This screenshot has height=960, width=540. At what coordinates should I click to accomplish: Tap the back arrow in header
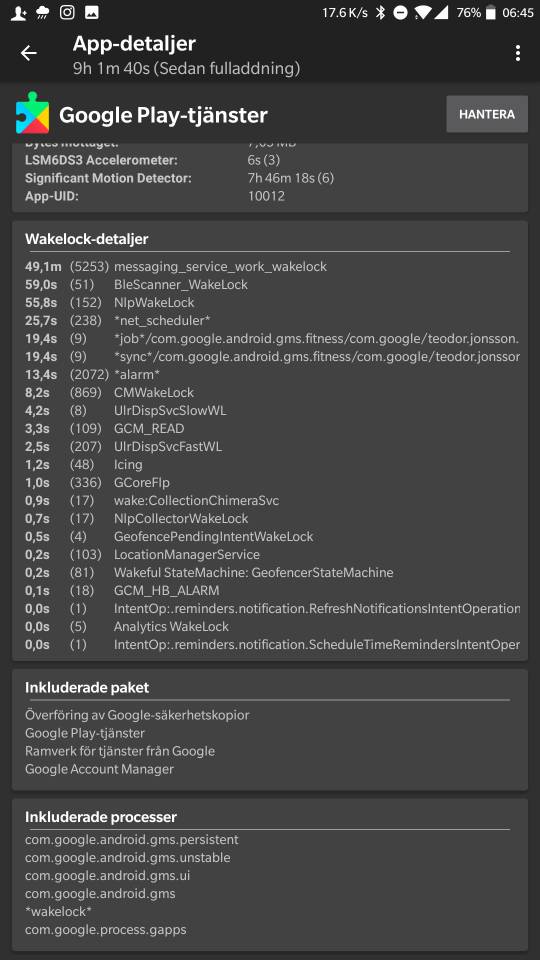29,53
